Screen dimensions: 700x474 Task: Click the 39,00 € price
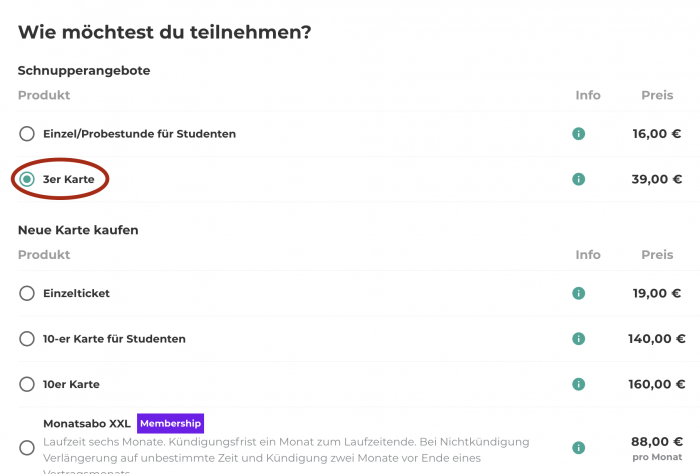656,179
